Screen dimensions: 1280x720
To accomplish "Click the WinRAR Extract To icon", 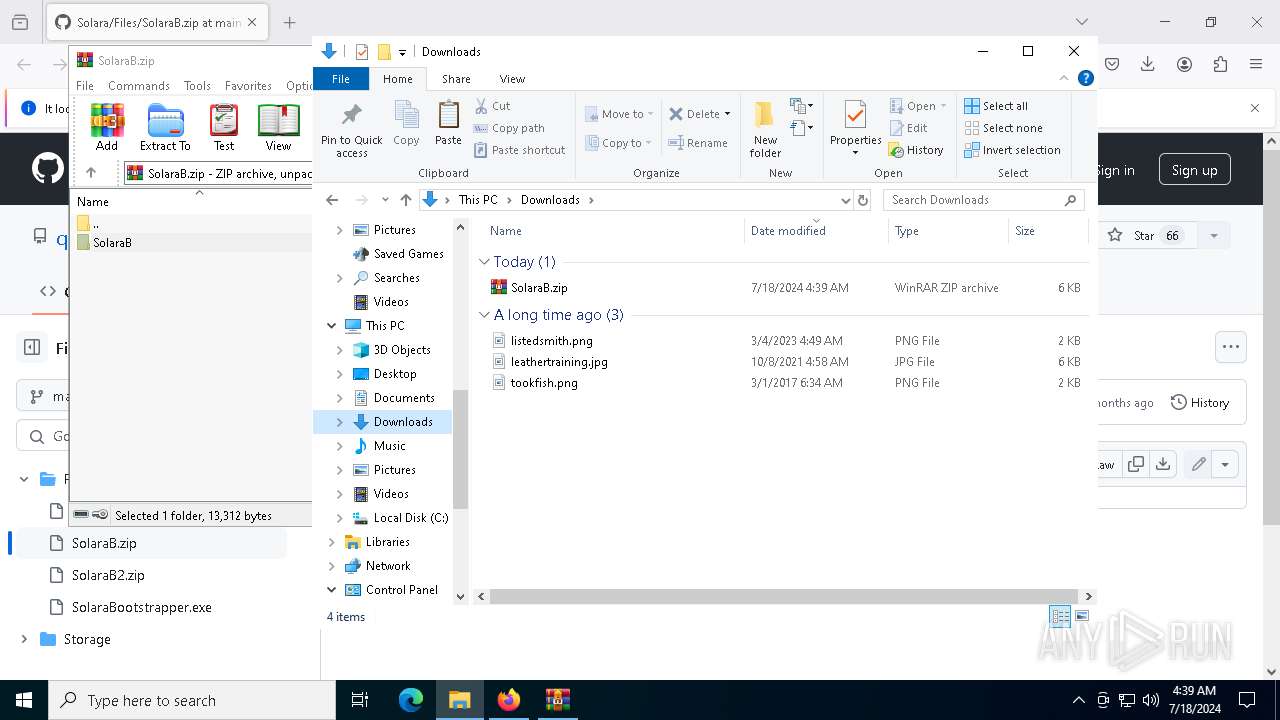I will pyautogui.click(x=165, y=127).
